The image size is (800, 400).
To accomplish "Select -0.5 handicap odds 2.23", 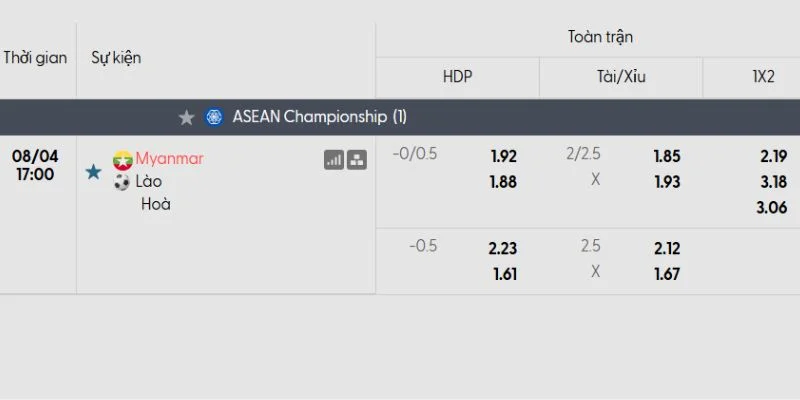I will pyautogui.click(x=503, y=248).
